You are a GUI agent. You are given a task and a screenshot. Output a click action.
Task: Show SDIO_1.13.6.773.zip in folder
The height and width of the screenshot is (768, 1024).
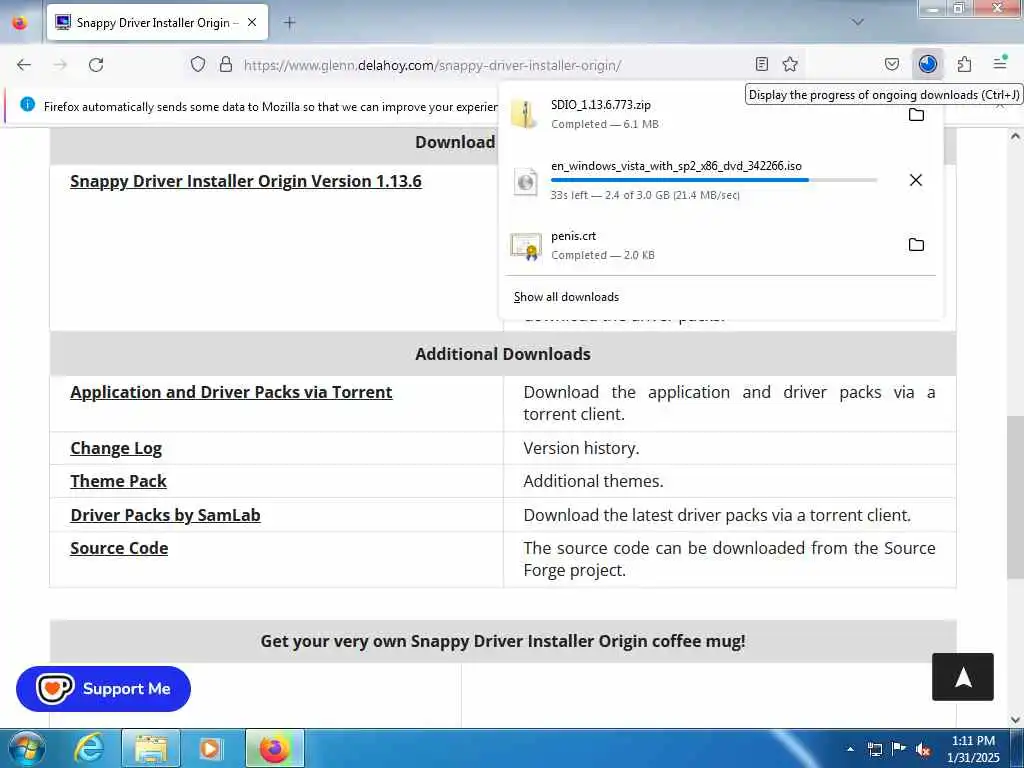pos(916,115)
